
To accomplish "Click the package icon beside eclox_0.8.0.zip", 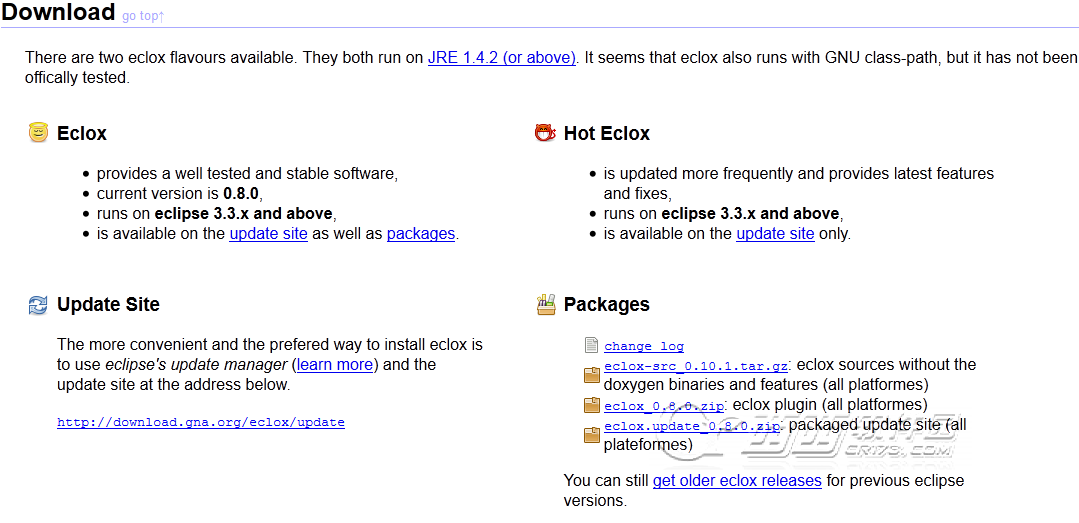I will (x=592, y=406).
